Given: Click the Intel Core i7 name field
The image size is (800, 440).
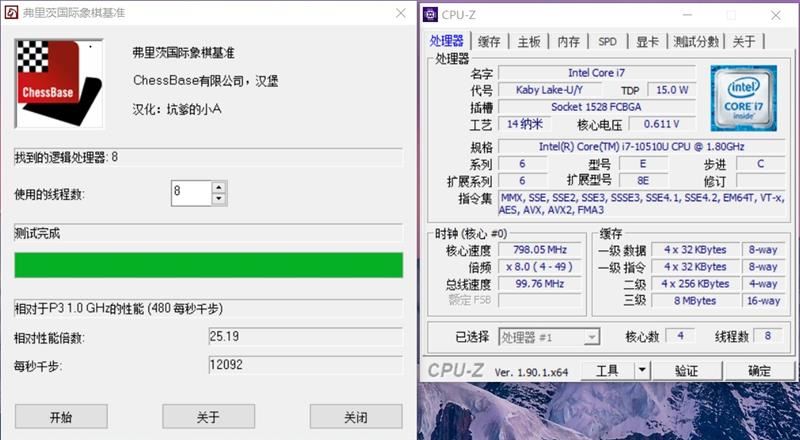Looking at the screenshot, I should (596, 73).
